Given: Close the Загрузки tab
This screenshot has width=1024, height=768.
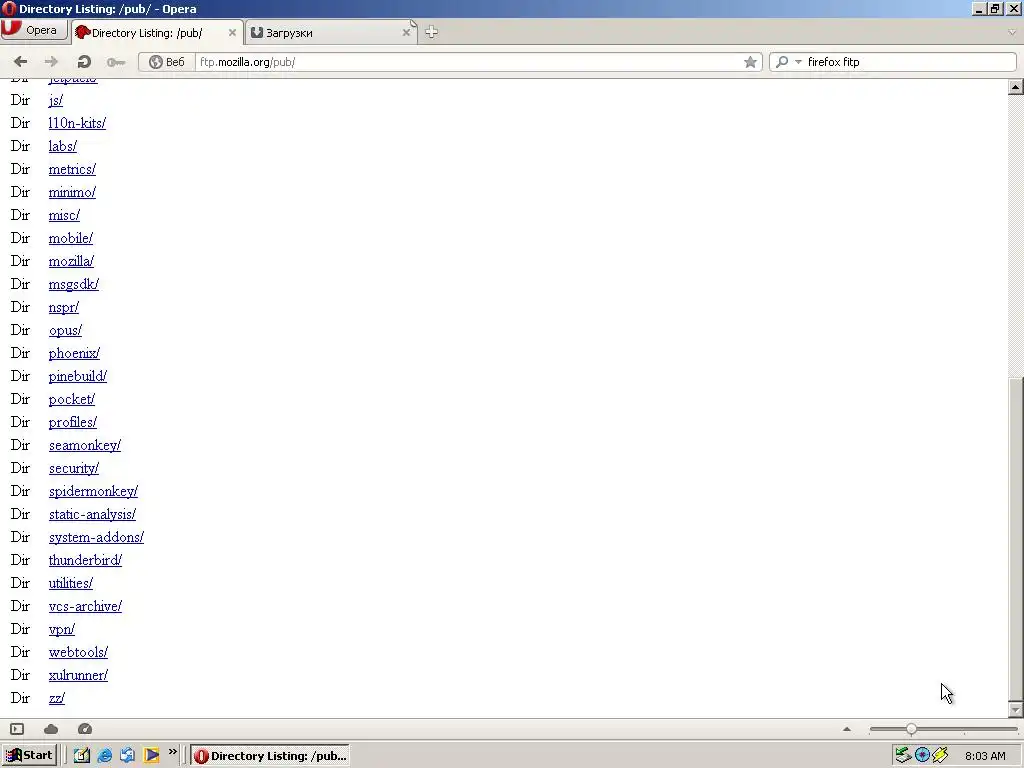Looking at the screenshot, I should point(406,33).
